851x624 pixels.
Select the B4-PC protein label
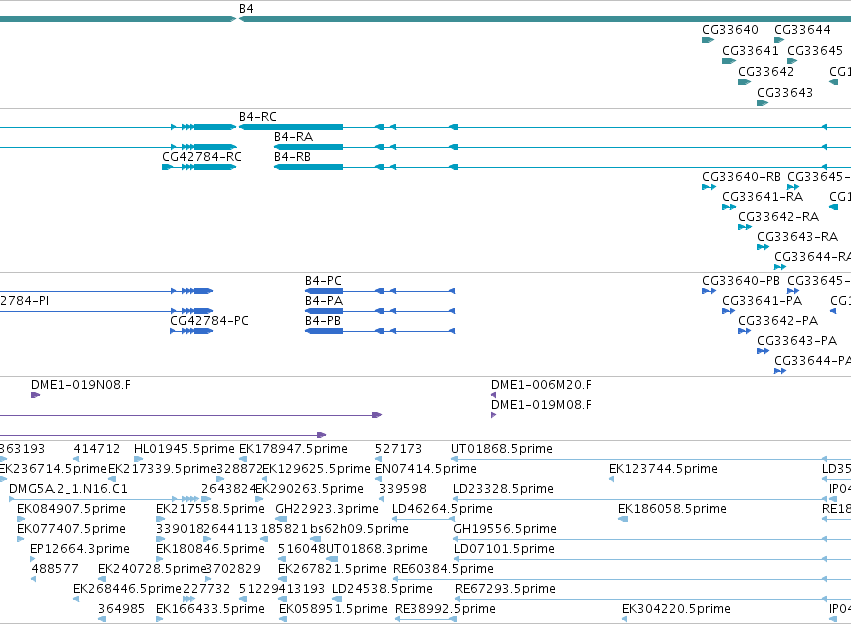pos(323,281)
